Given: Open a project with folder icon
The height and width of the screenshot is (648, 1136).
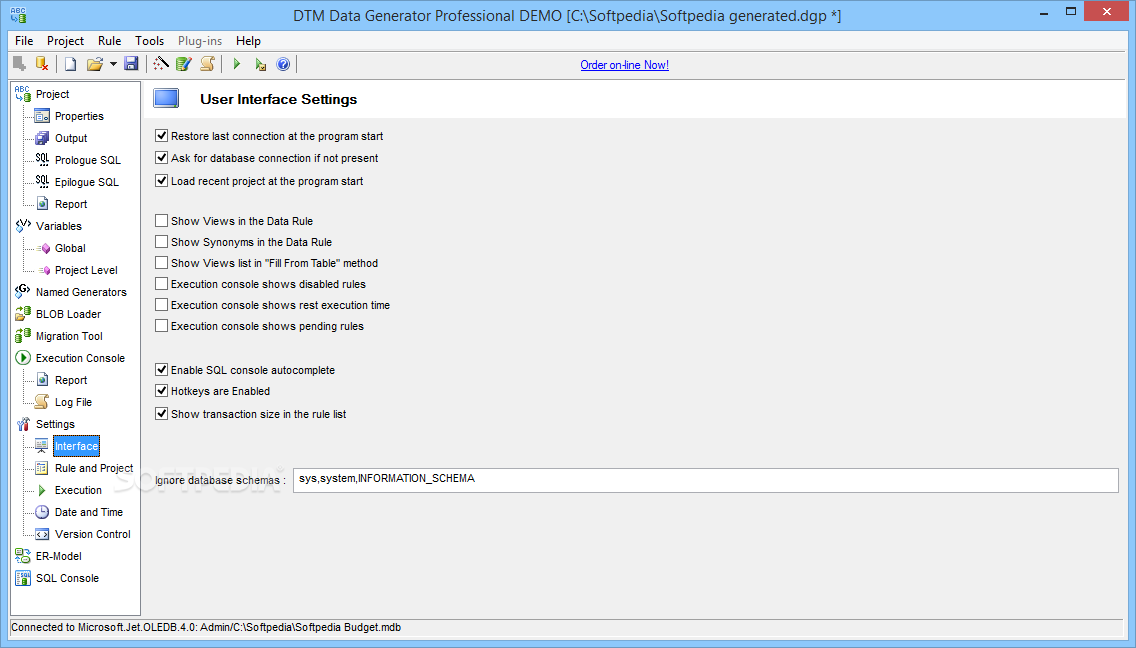Looking at the screenshot, I should click(95, 64).
